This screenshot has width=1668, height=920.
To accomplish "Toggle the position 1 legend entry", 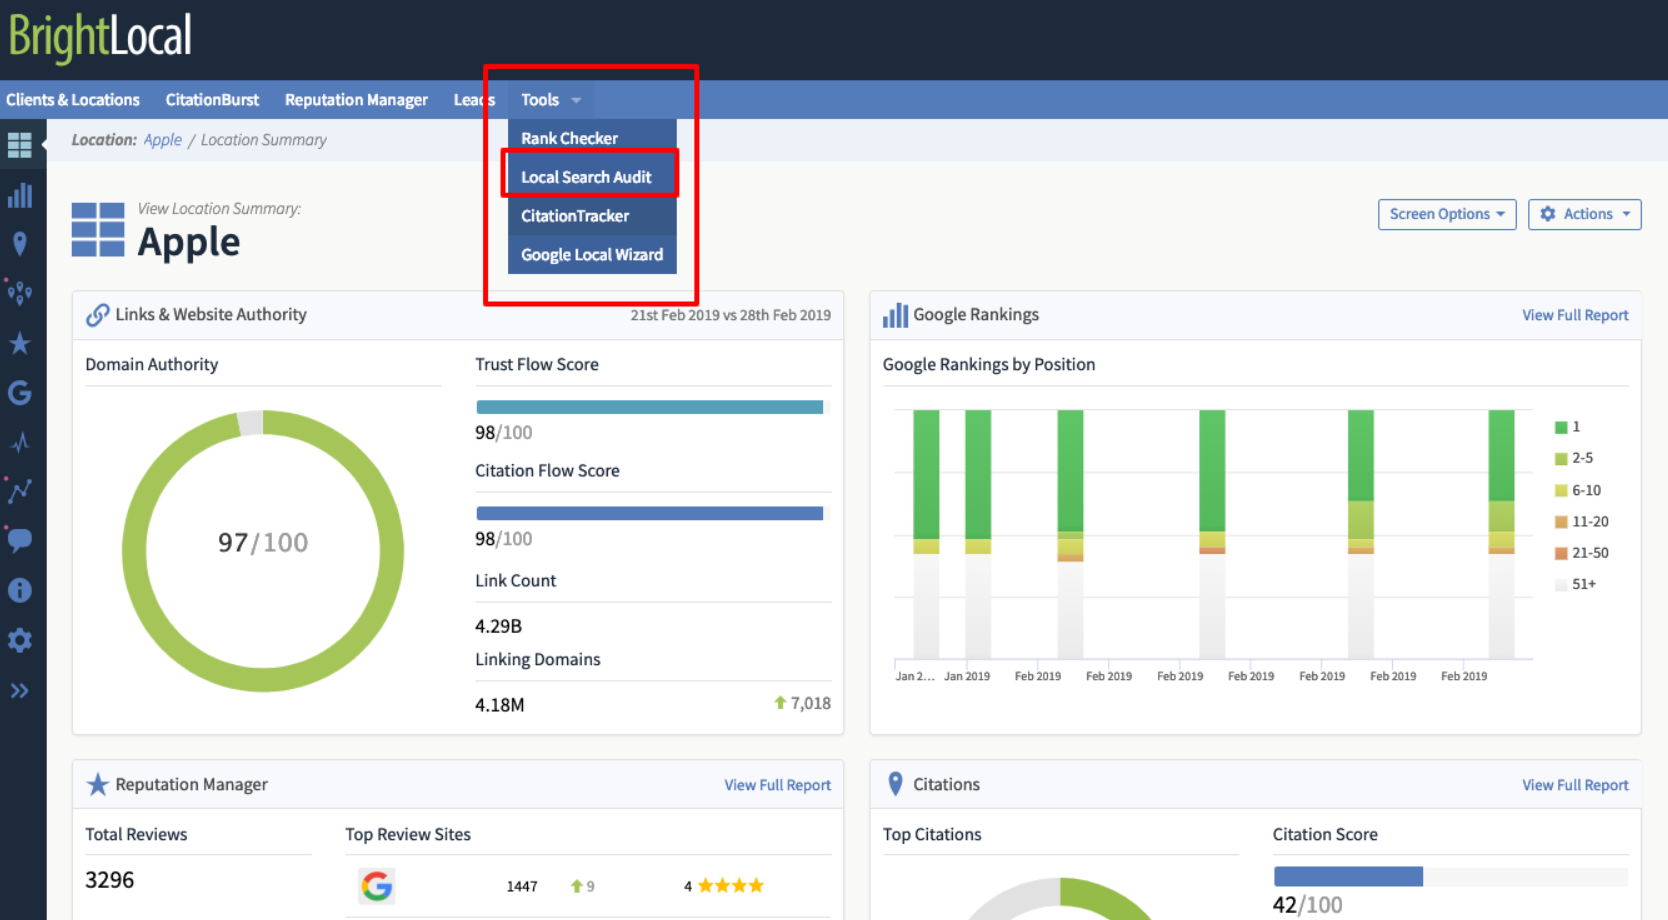I will click(1568, 427).
